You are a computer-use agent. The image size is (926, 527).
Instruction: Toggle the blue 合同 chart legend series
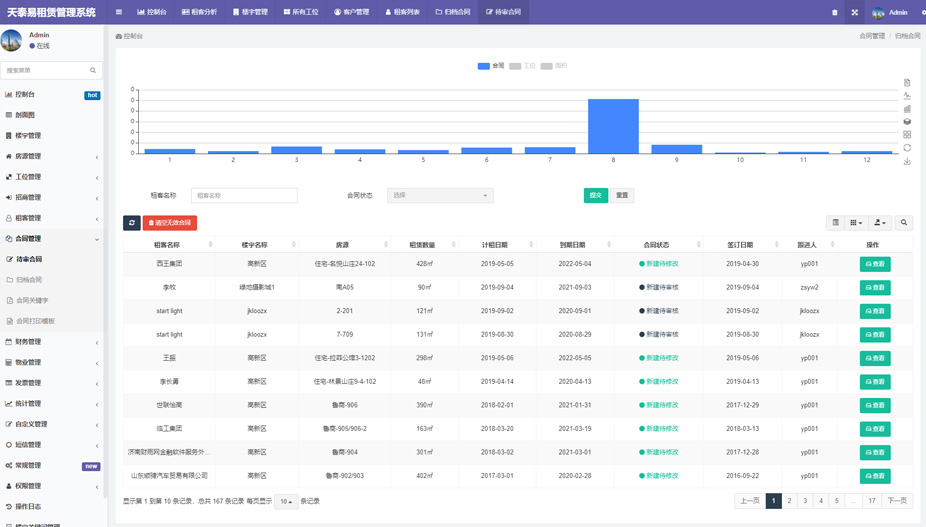pos(491,66)
